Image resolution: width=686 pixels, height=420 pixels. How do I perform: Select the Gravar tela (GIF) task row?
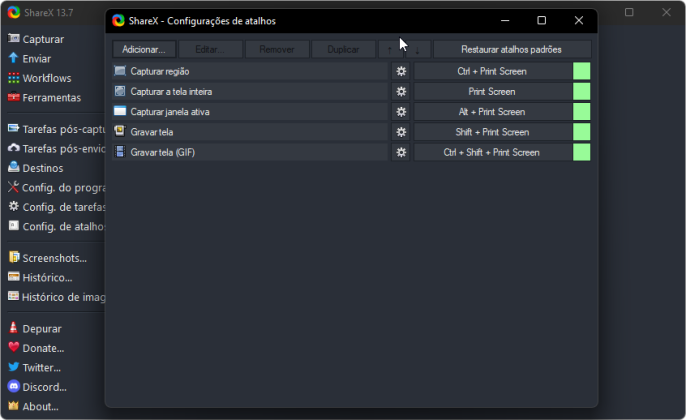click(x=250, y=152)
